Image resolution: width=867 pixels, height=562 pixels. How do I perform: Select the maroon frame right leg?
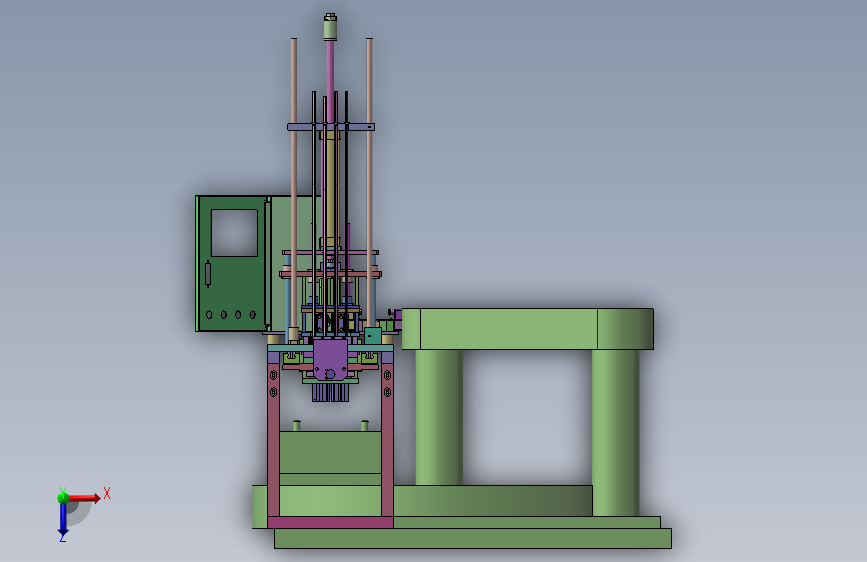387,440
